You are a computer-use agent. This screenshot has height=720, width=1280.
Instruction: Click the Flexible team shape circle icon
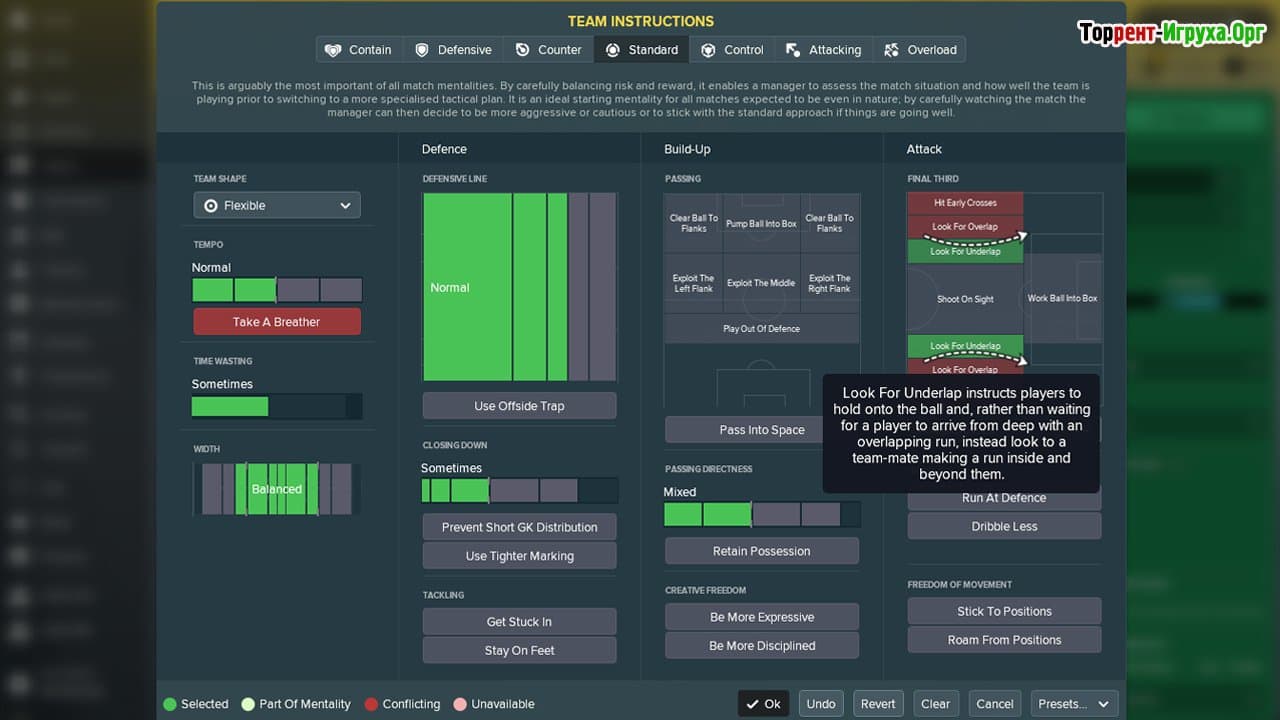click(210, 206)
